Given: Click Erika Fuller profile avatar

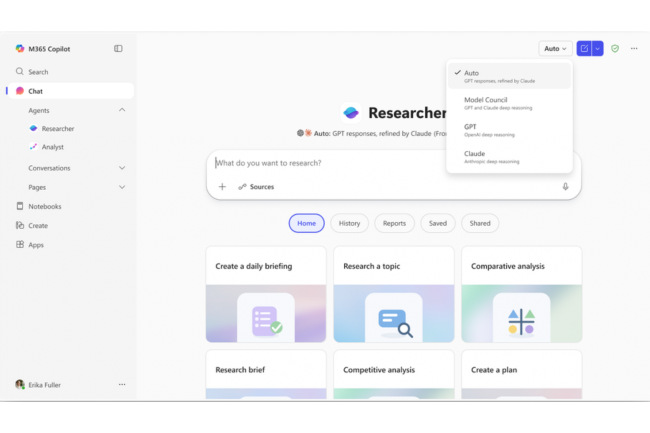Looking at the screenshot, I should [x=19, y=385].
